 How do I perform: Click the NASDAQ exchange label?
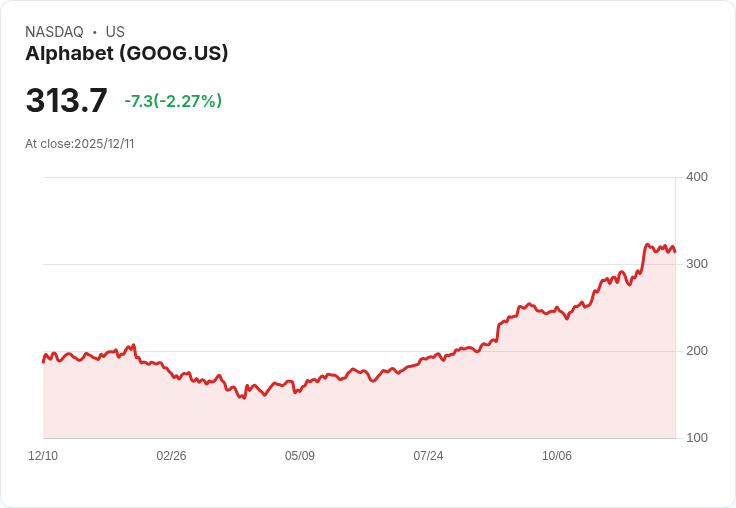54,31
